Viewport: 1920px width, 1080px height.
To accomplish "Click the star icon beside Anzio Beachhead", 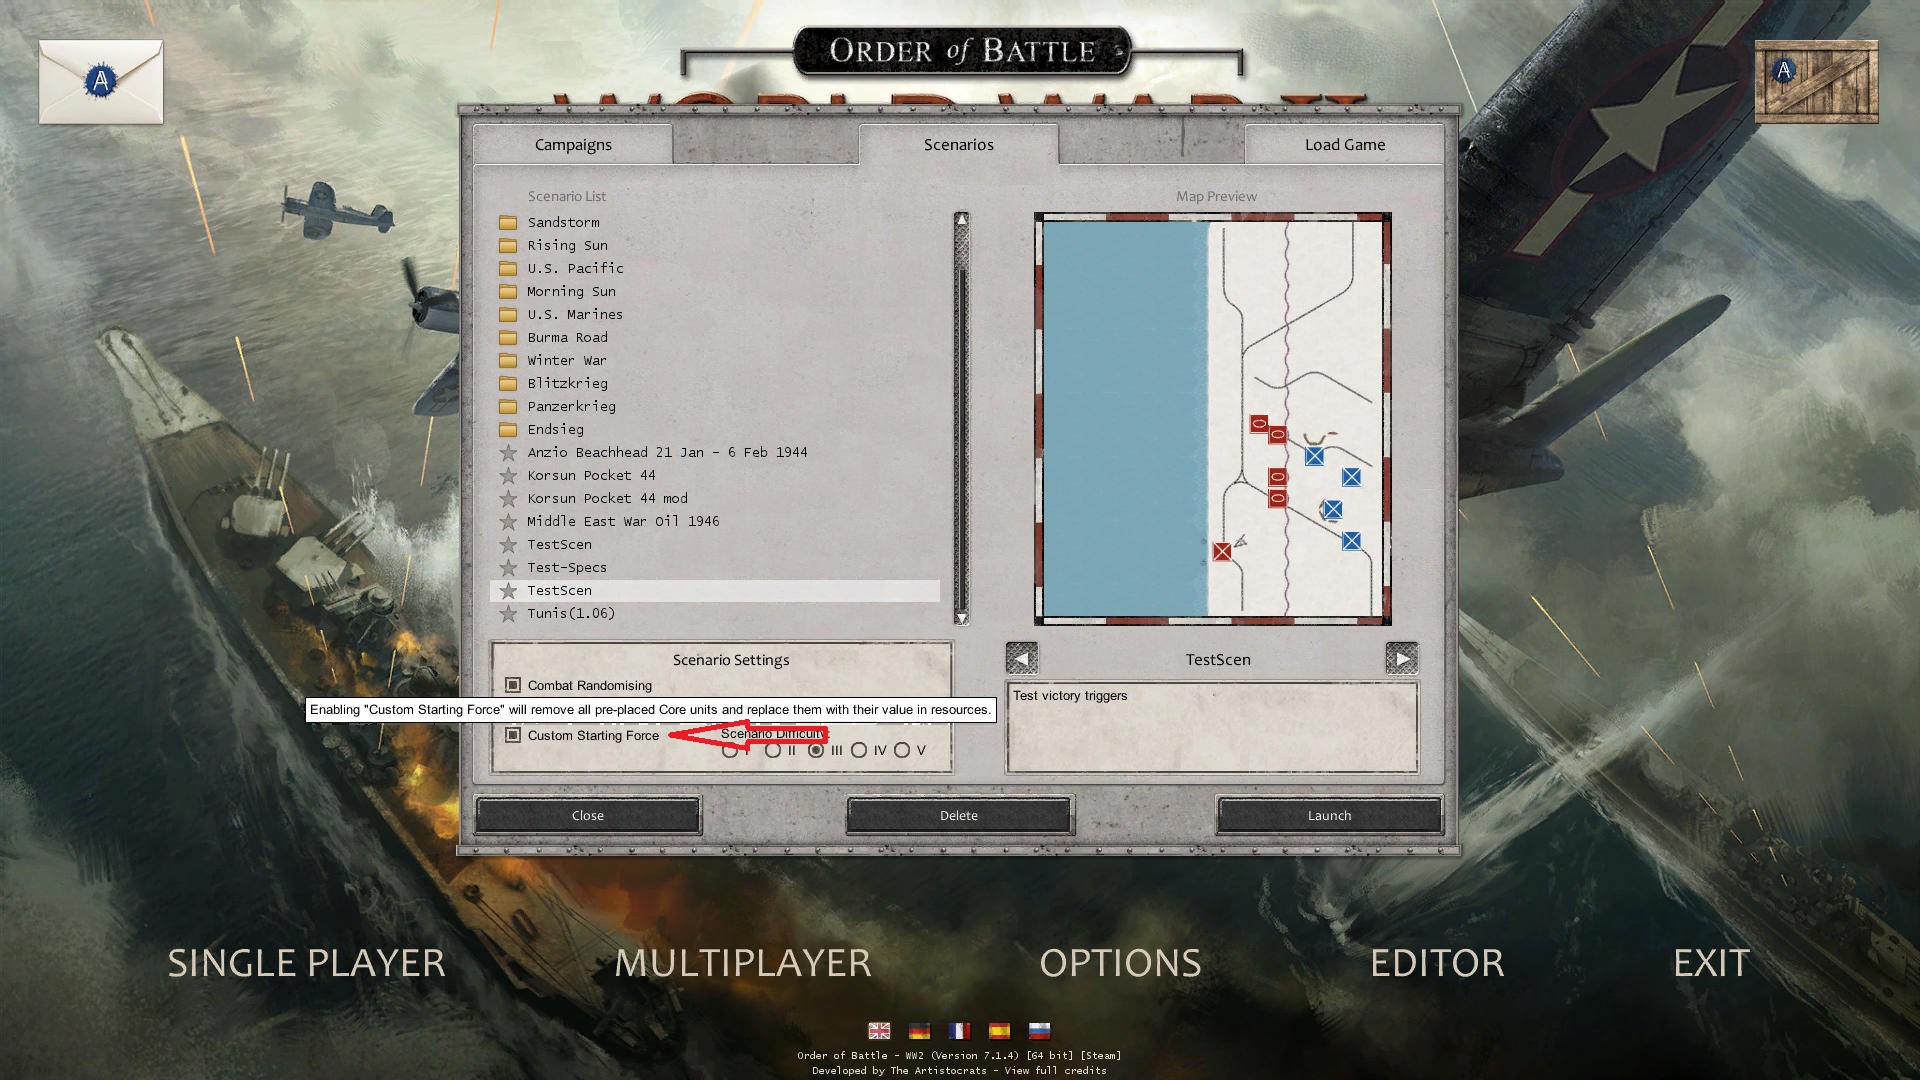I will [508, 452].
